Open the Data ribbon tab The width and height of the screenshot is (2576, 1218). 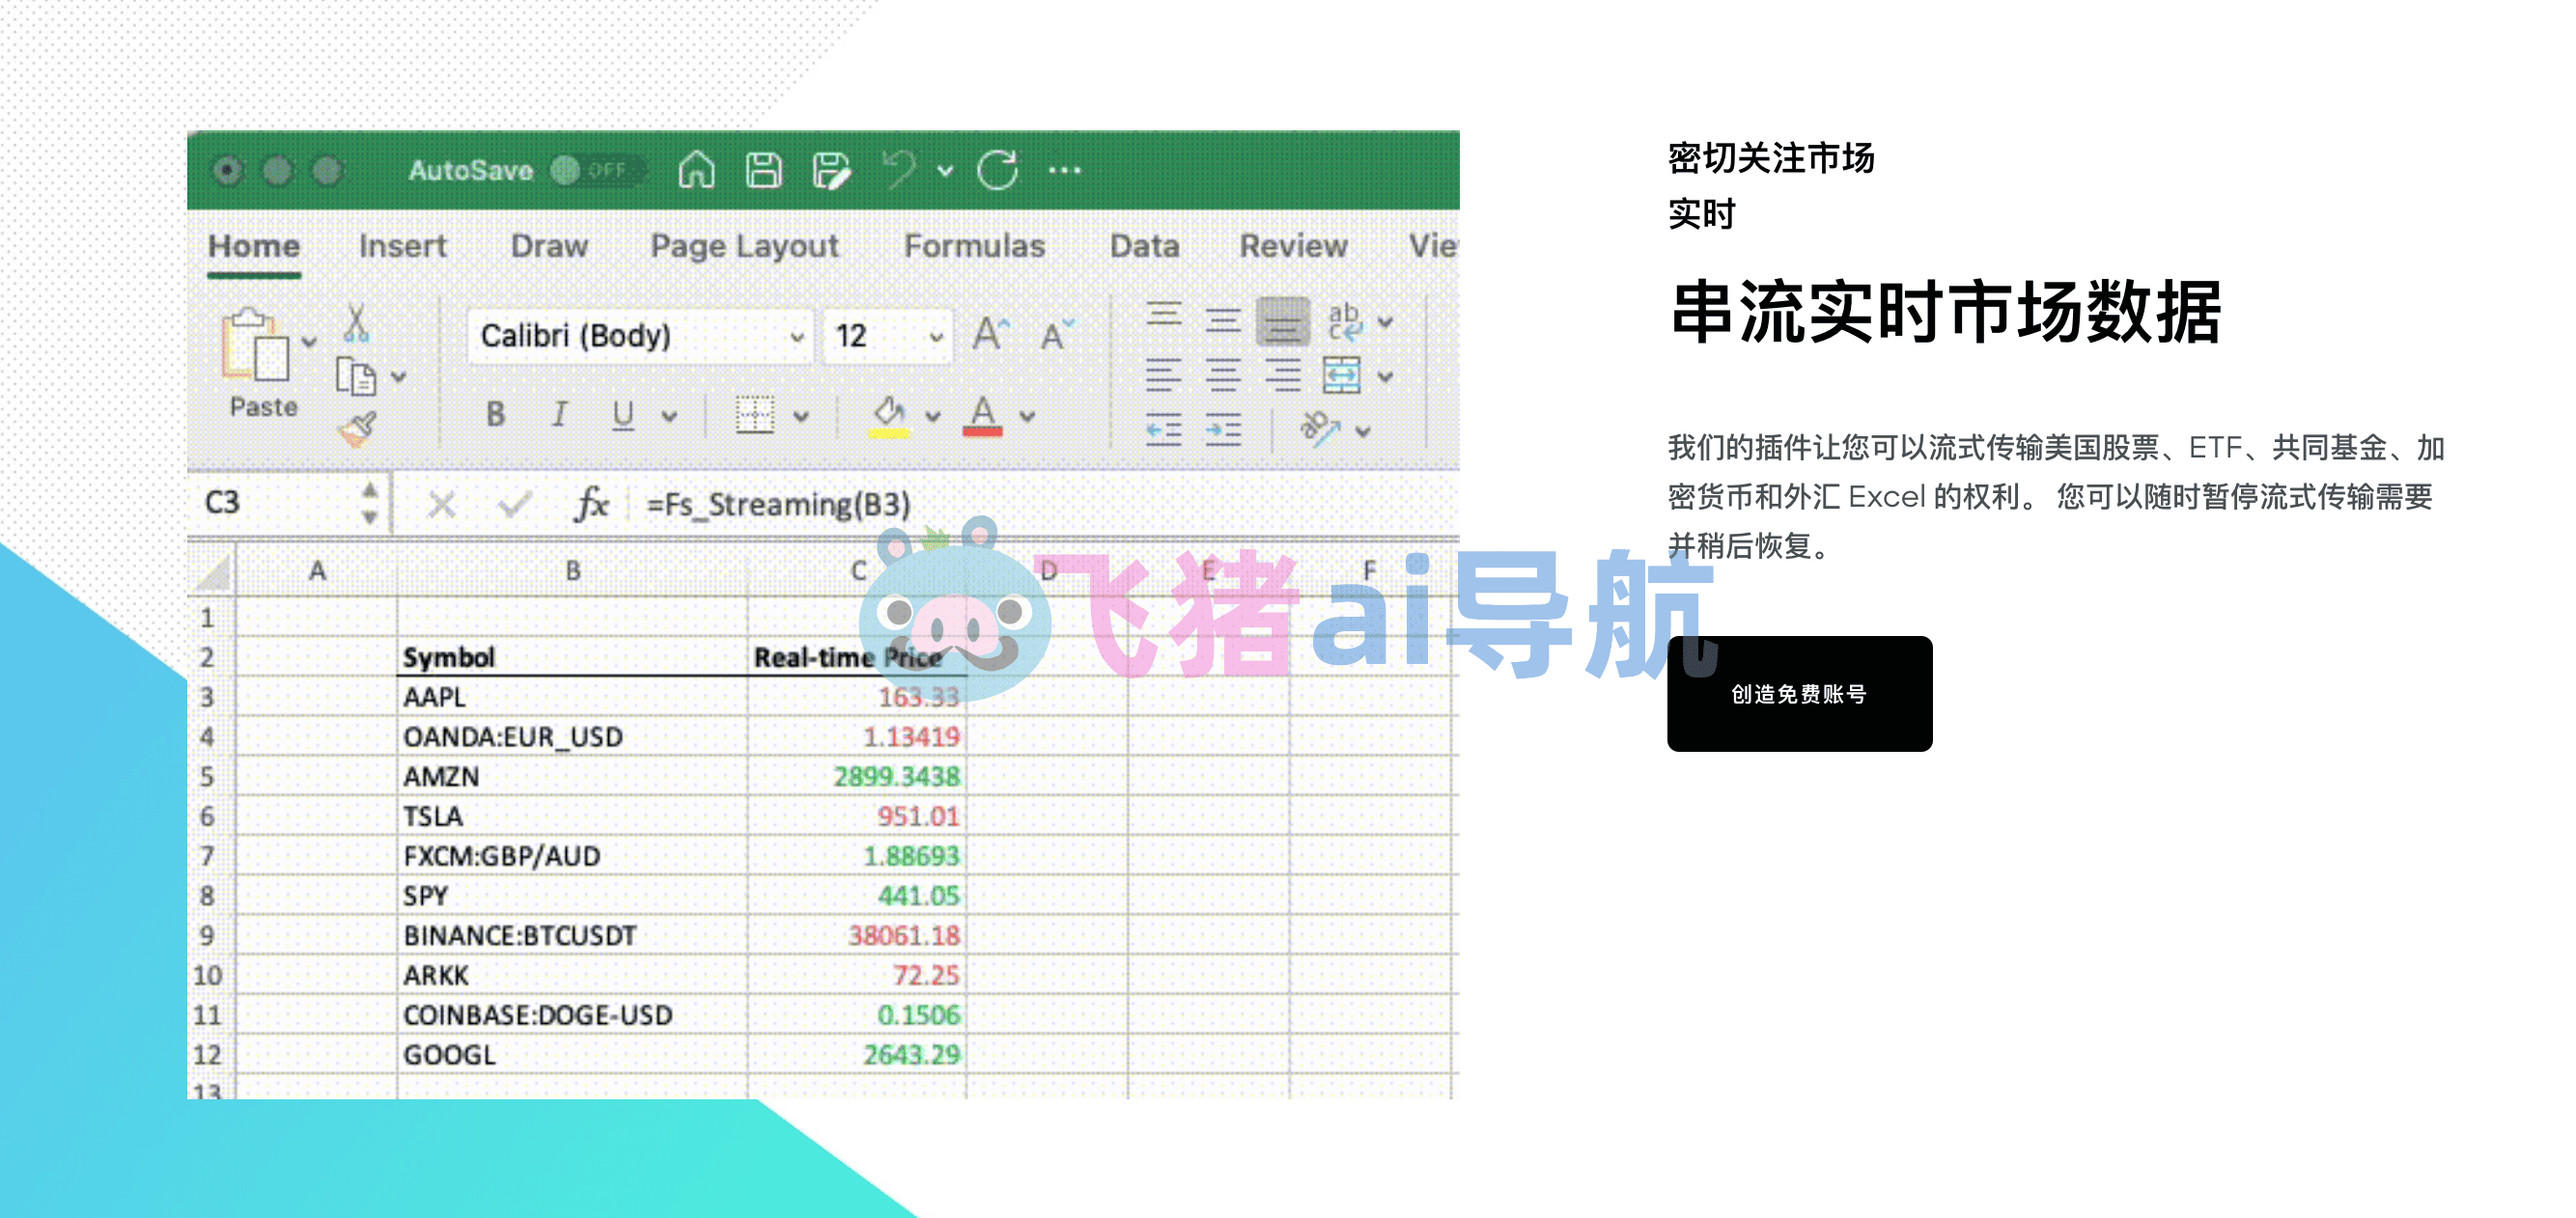coord(1144,246)
